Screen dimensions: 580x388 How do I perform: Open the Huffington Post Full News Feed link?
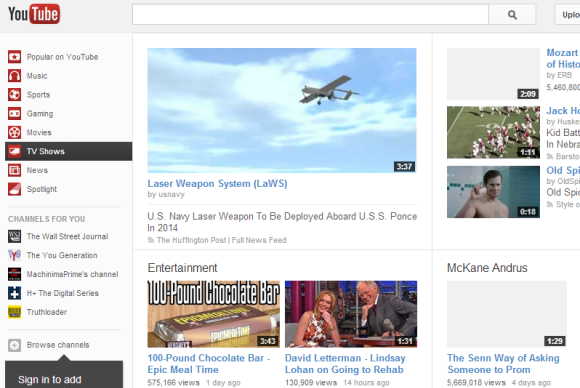pos(222,240)
